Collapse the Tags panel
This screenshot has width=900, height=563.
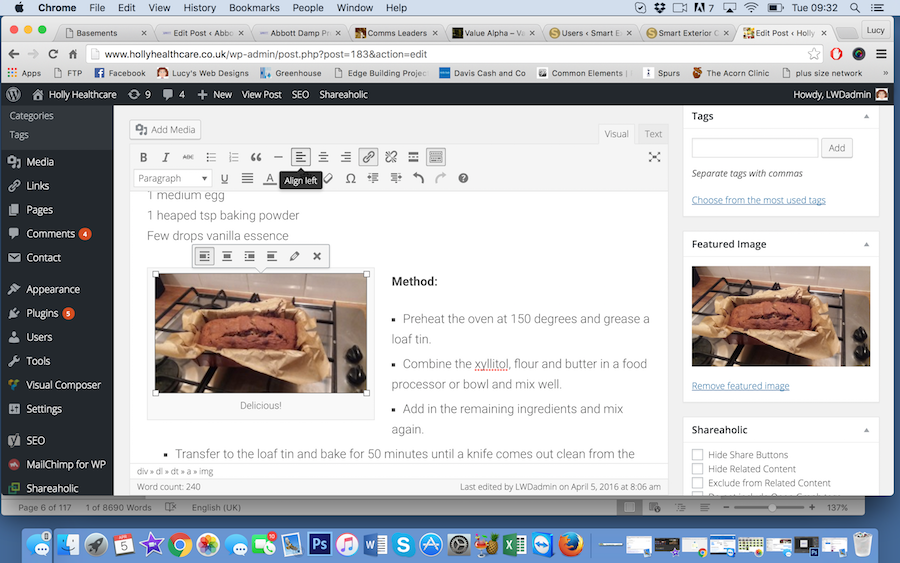point(866,117)
